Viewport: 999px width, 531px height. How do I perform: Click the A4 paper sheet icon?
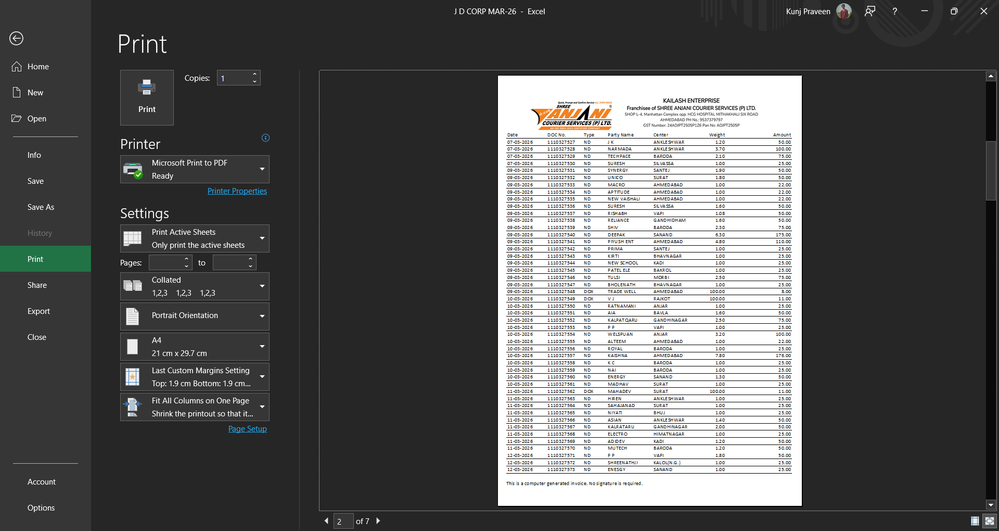(133, 347)
